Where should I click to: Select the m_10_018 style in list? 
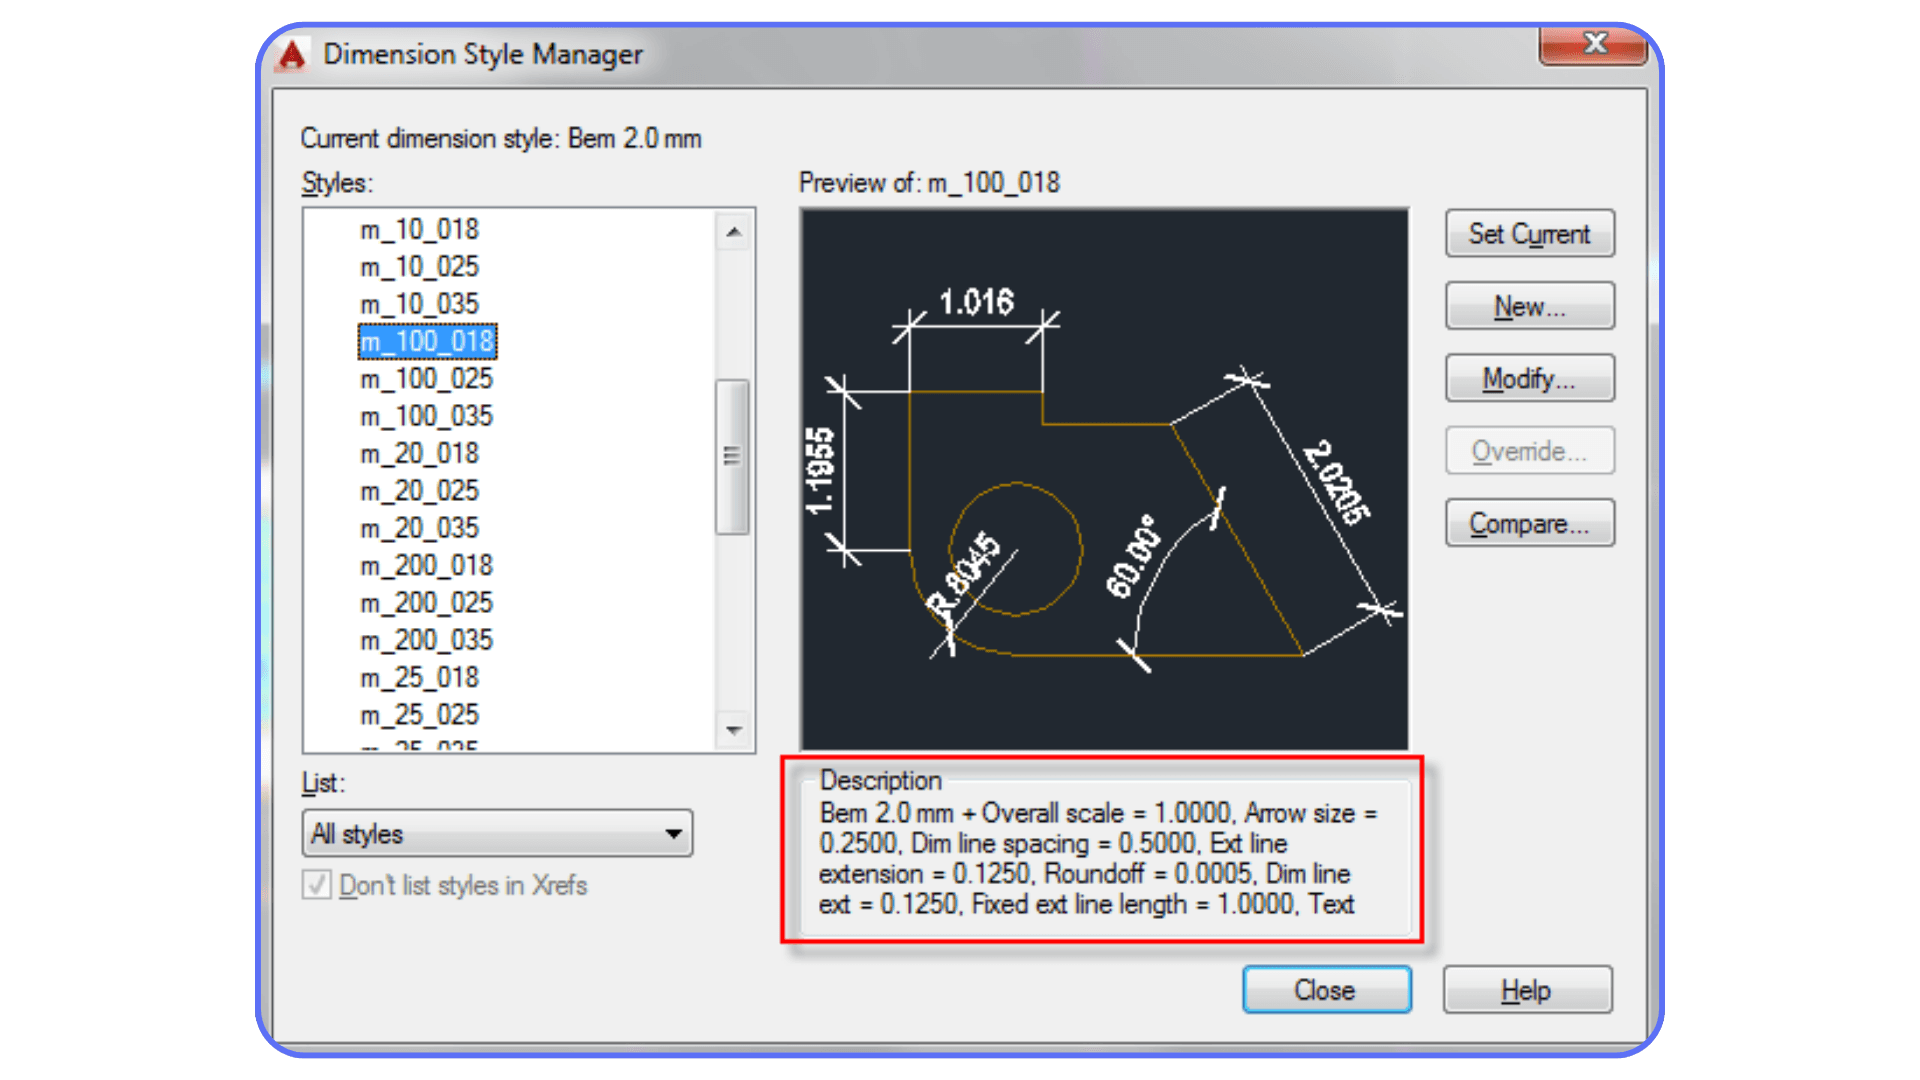point(419,230)
